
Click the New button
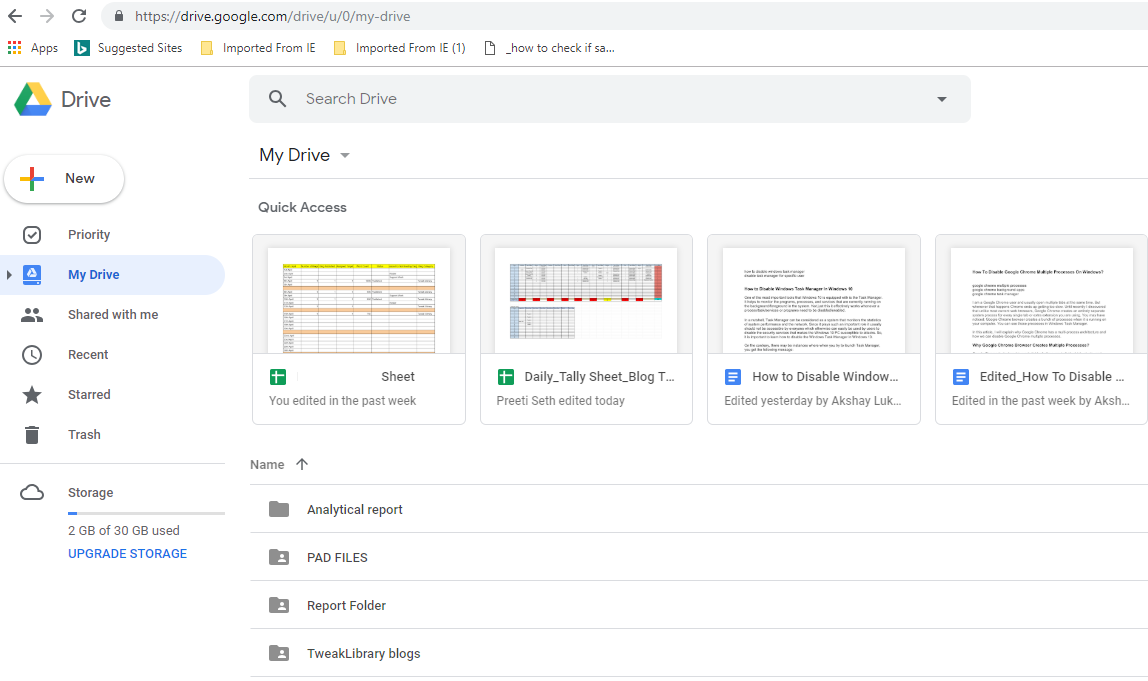(x=64, y=178)
